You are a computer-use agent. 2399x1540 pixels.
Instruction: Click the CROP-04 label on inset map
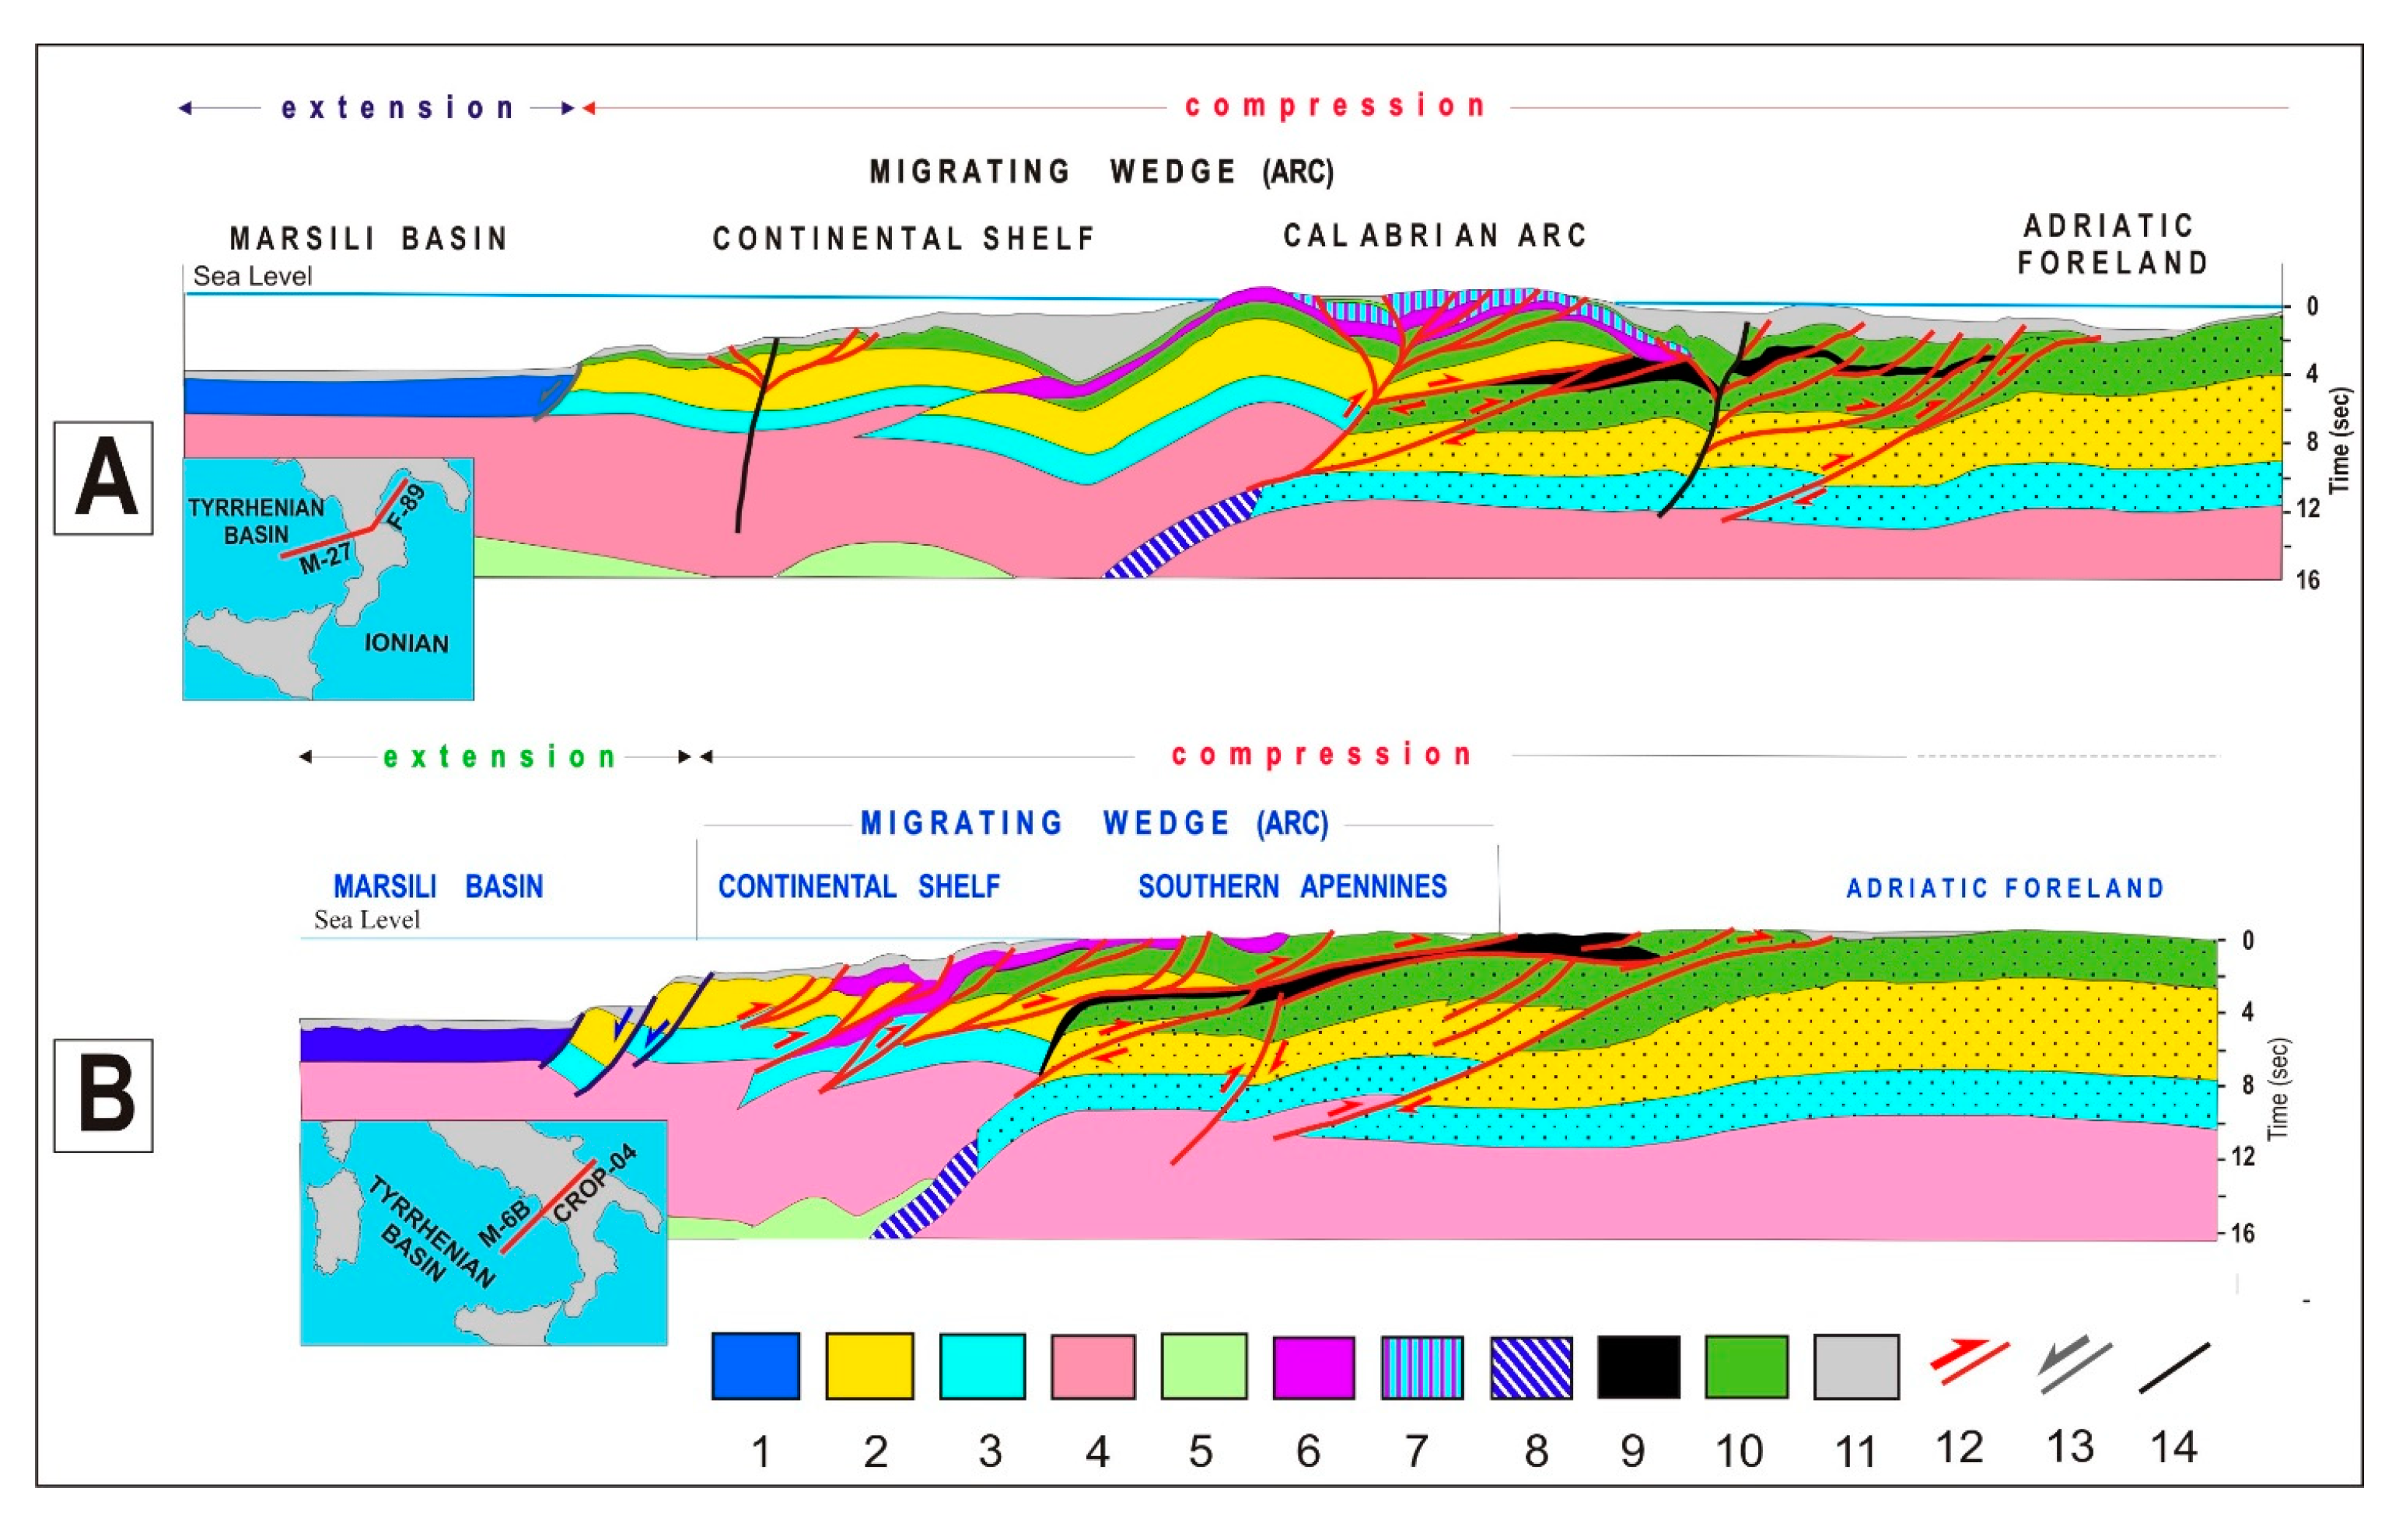click(x=594, y=1183)
